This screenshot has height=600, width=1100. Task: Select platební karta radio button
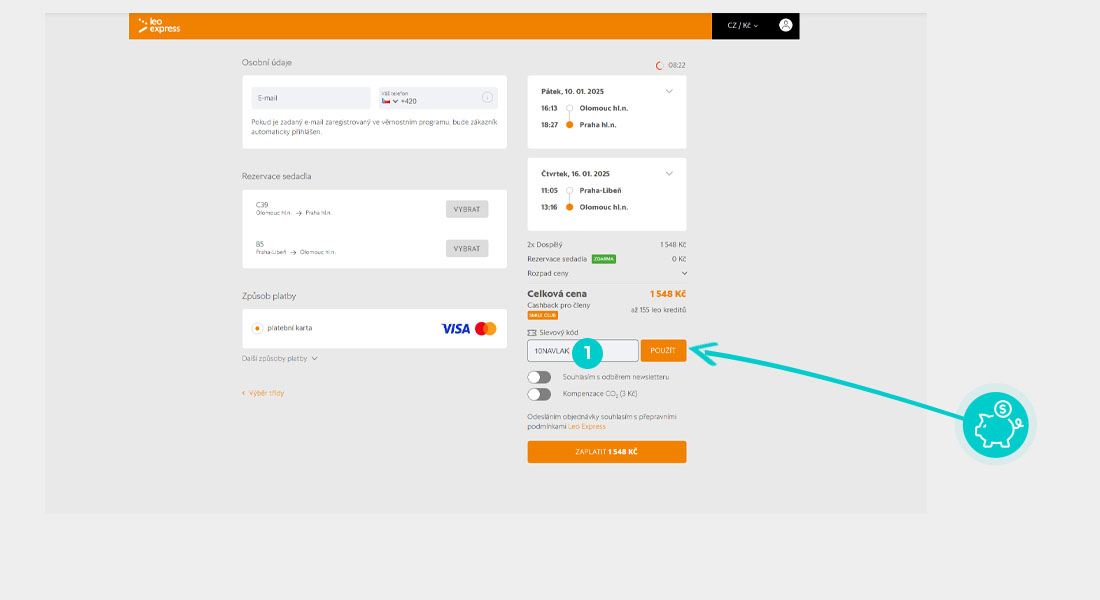(257, 328)
